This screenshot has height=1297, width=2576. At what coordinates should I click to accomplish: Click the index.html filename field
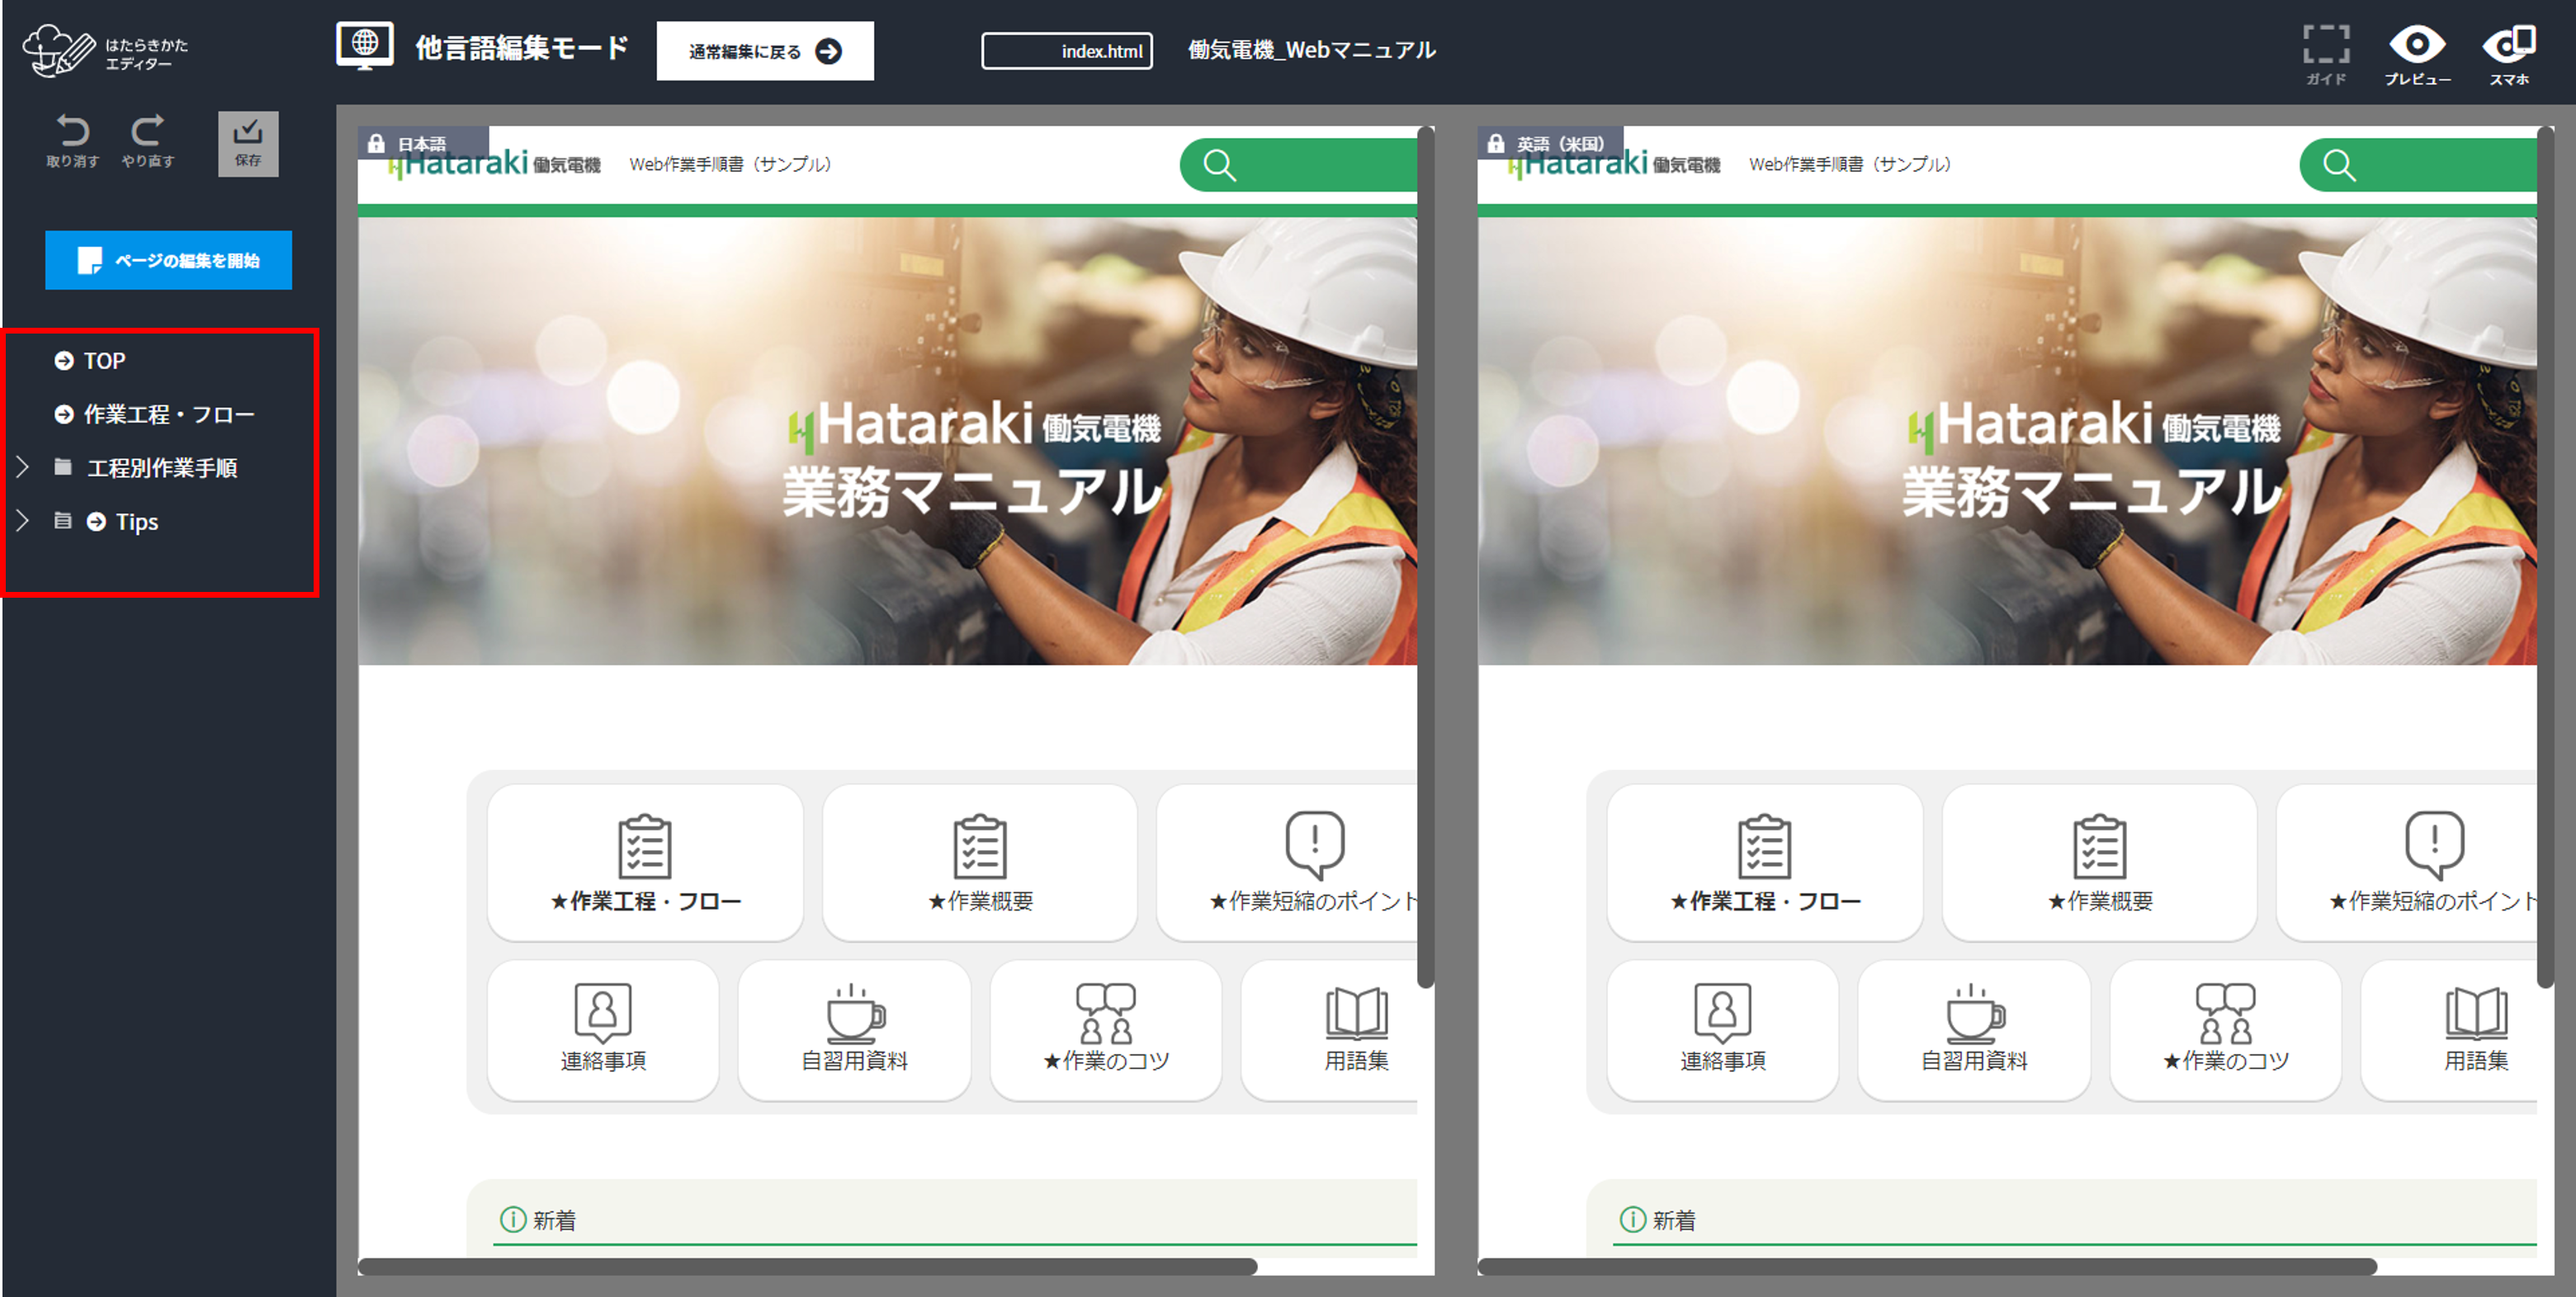(x=1066, y=51)
